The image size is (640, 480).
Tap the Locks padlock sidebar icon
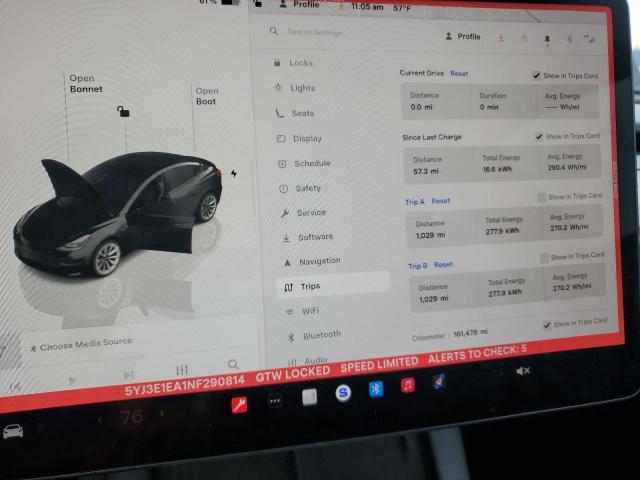(277, 62)
